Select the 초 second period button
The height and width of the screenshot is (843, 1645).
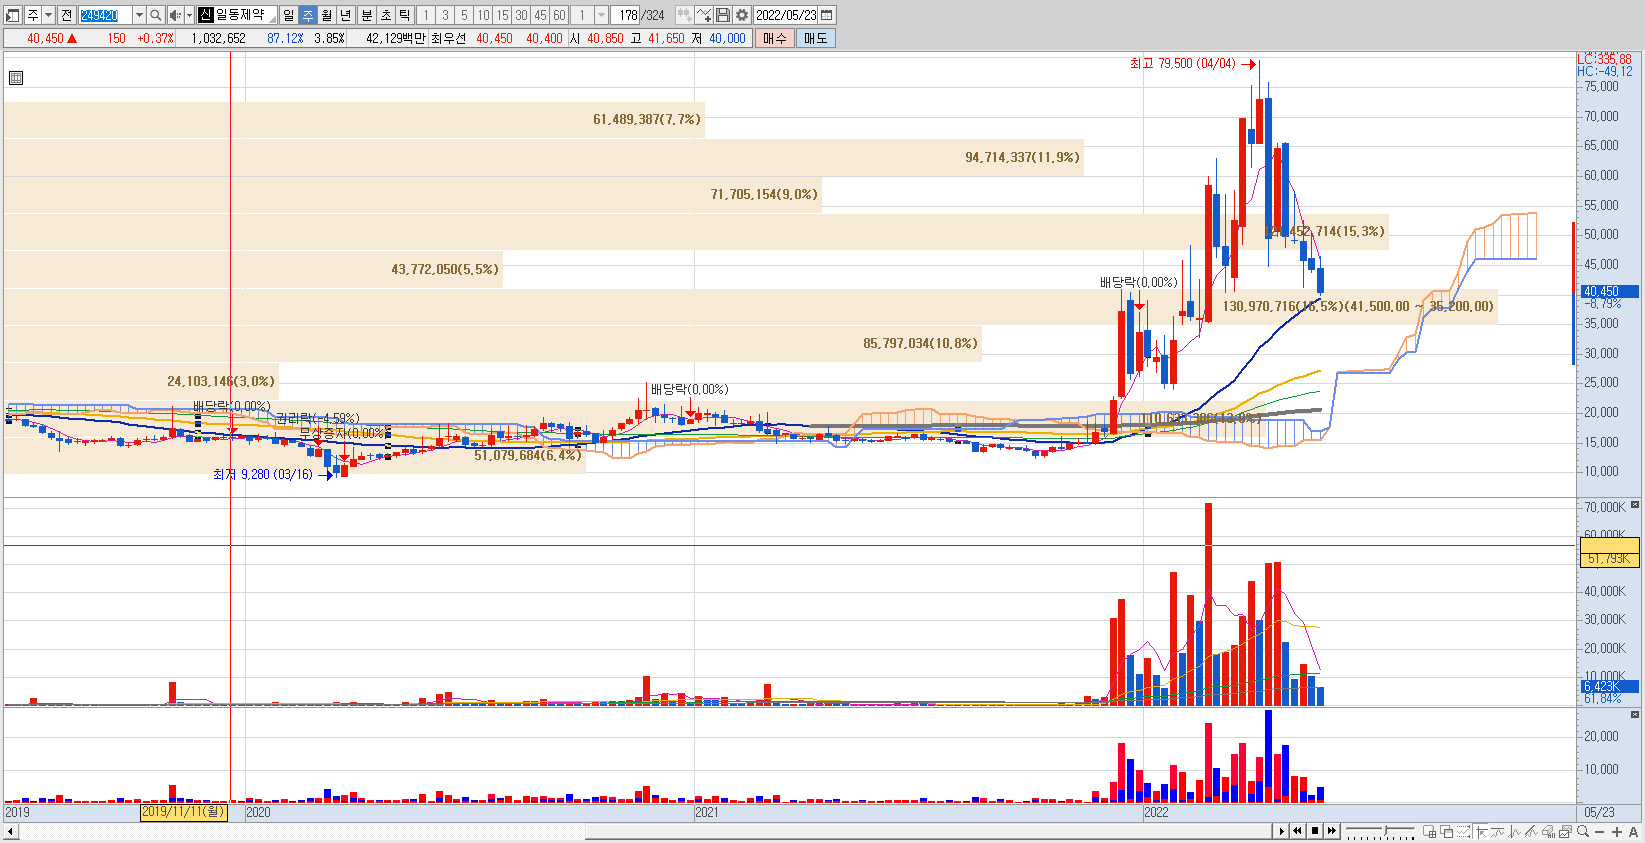(x=385, y=15)
